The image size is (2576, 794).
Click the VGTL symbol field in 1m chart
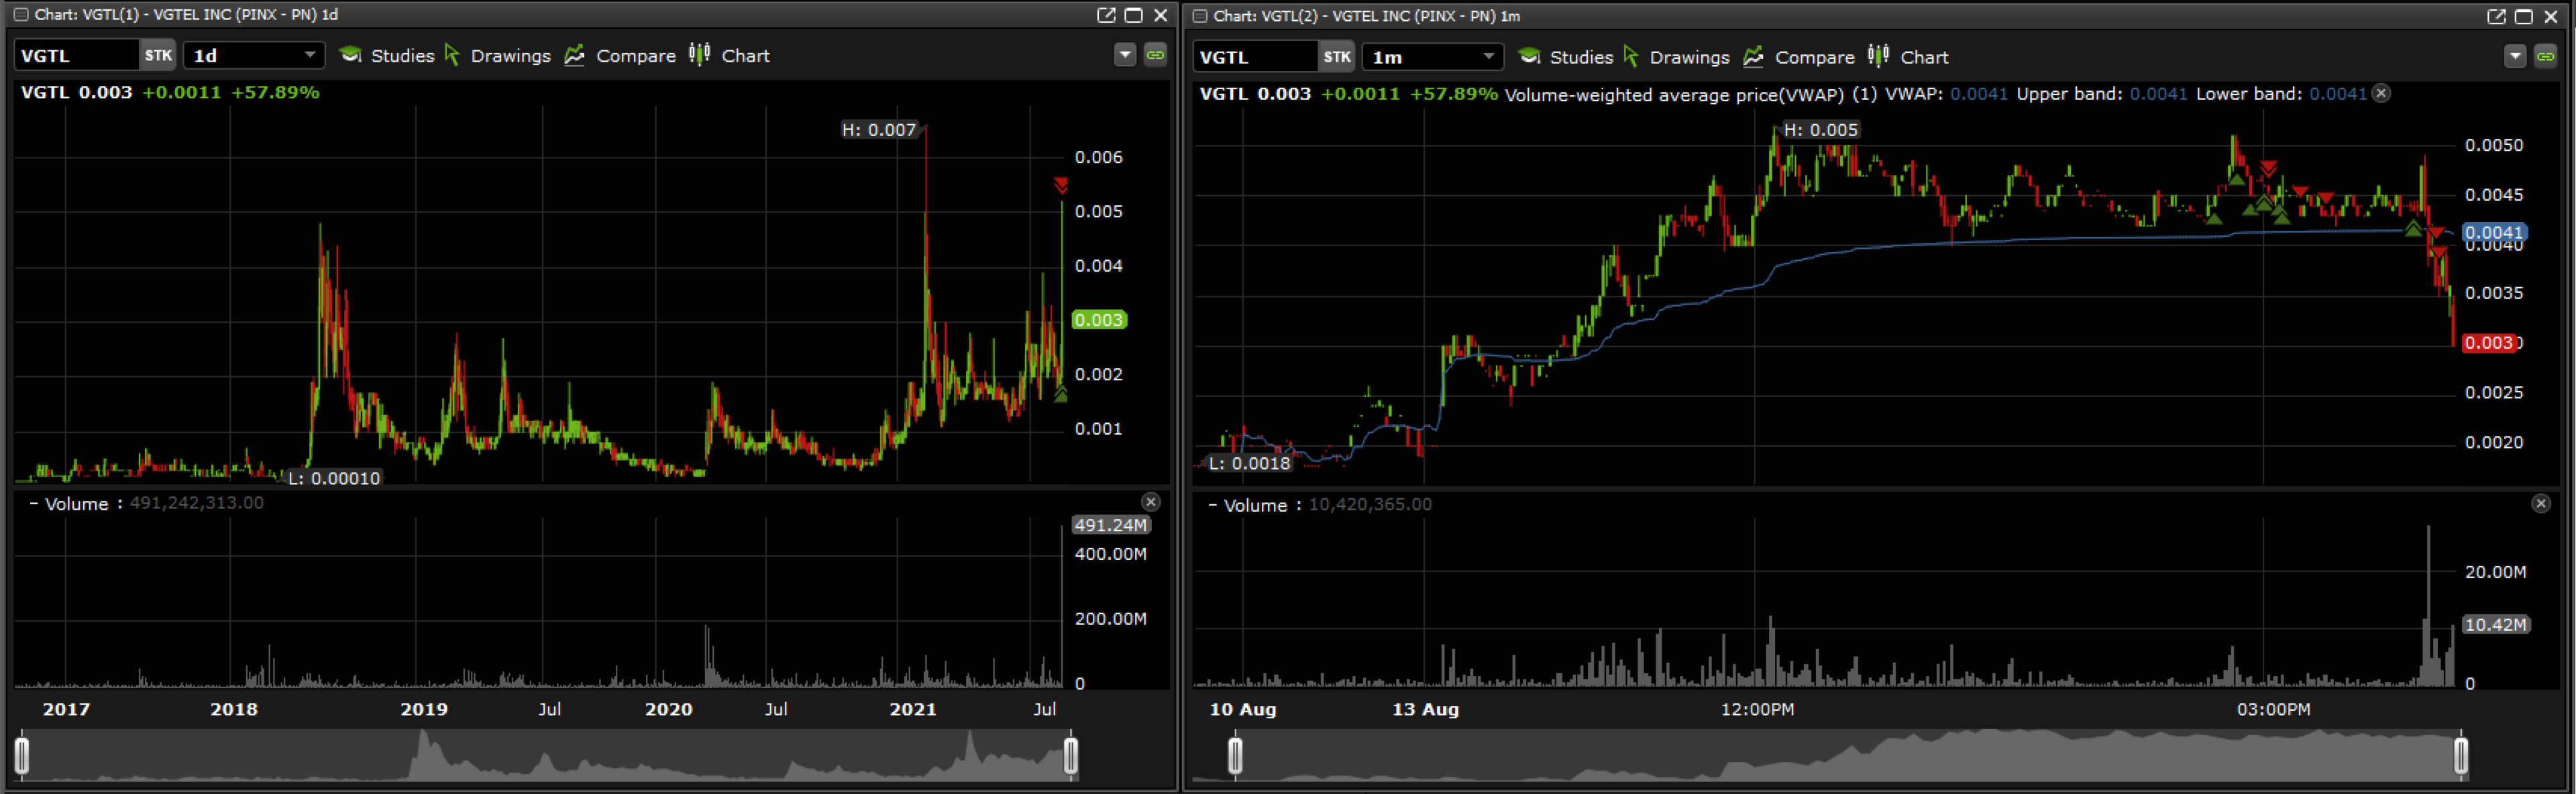(x=1254, y=57)
